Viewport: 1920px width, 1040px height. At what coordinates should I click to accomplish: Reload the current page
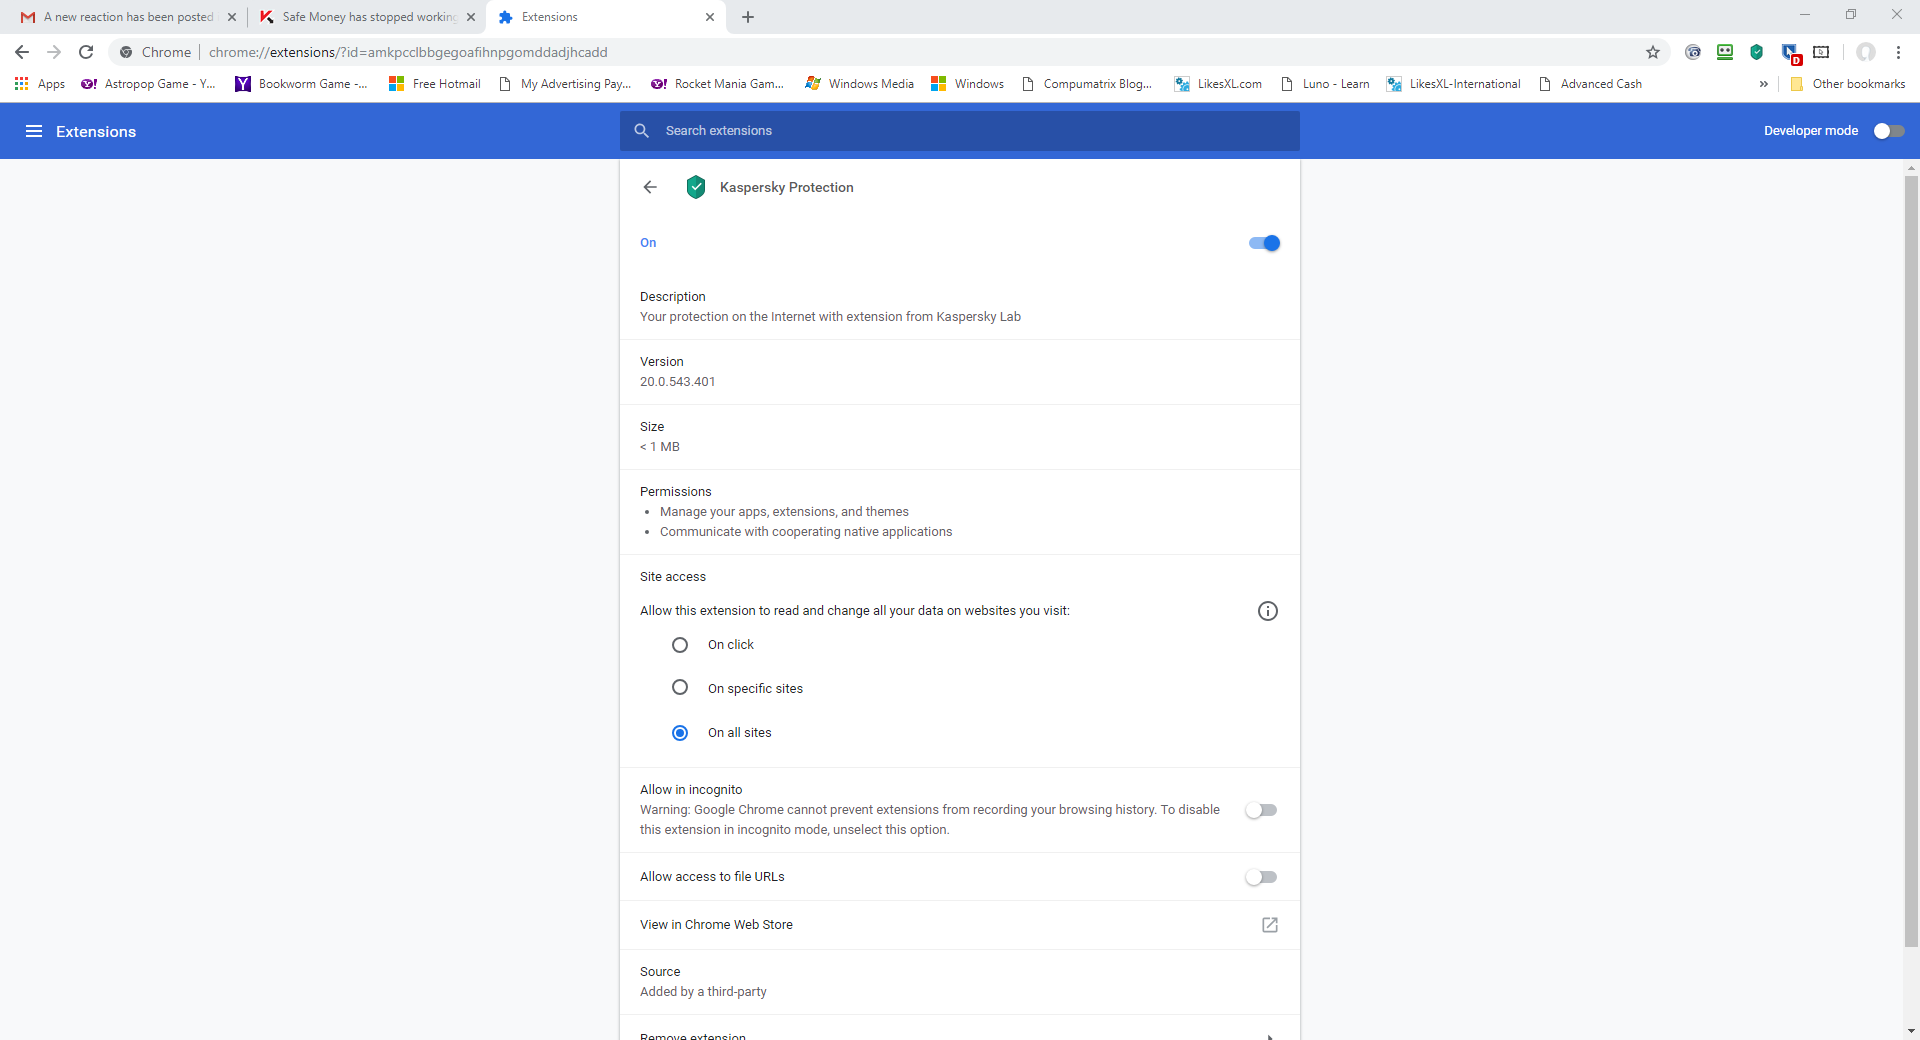click(86, 52)
